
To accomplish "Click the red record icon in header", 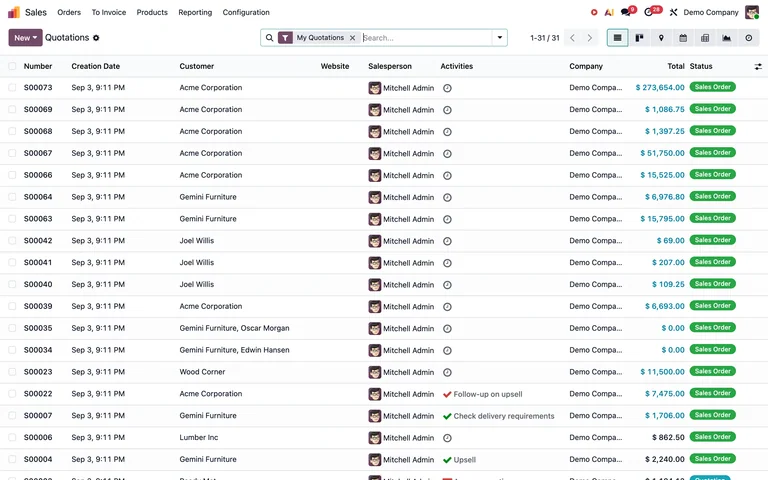I will point(594,12).
